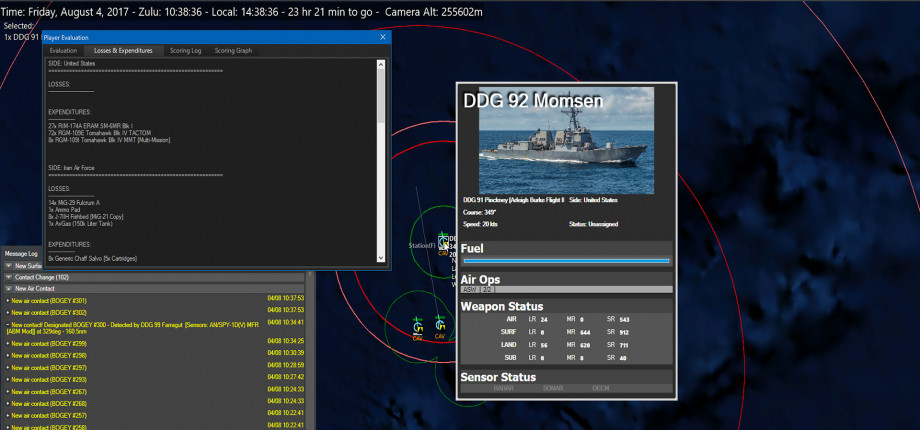Click the grey Air Ops bar
The width and height of the screenshot is (920, 430).
point(566,290)
